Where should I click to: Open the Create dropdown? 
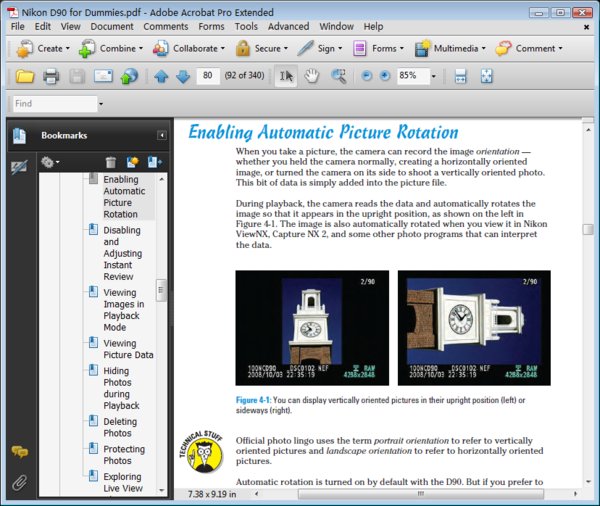[43, 49]
